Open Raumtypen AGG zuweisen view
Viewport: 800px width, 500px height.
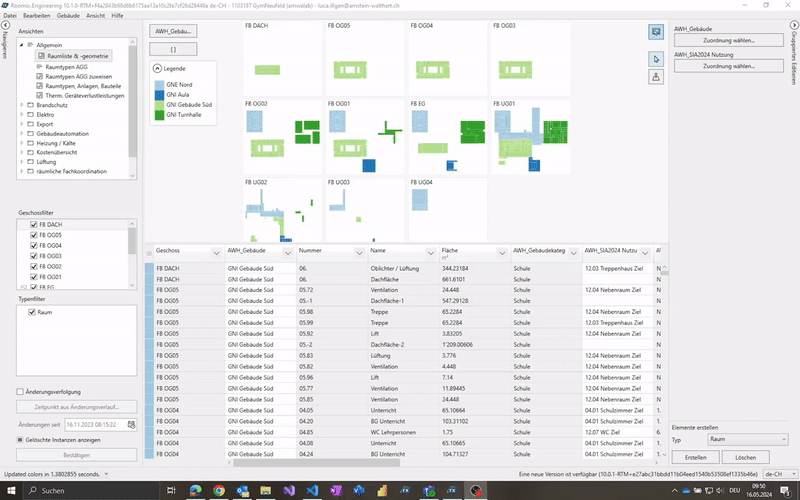(x=79, y=76)
